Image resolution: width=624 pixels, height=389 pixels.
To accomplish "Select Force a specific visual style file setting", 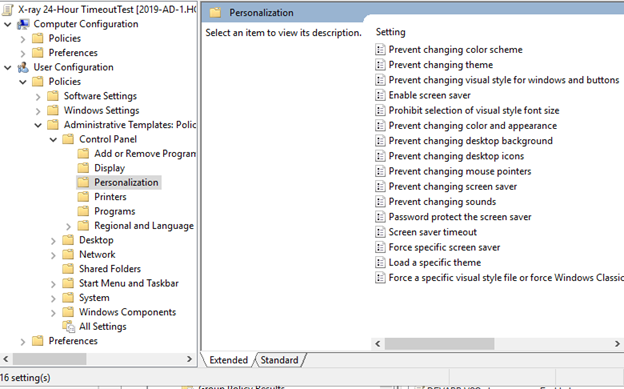I will point(506,278).
